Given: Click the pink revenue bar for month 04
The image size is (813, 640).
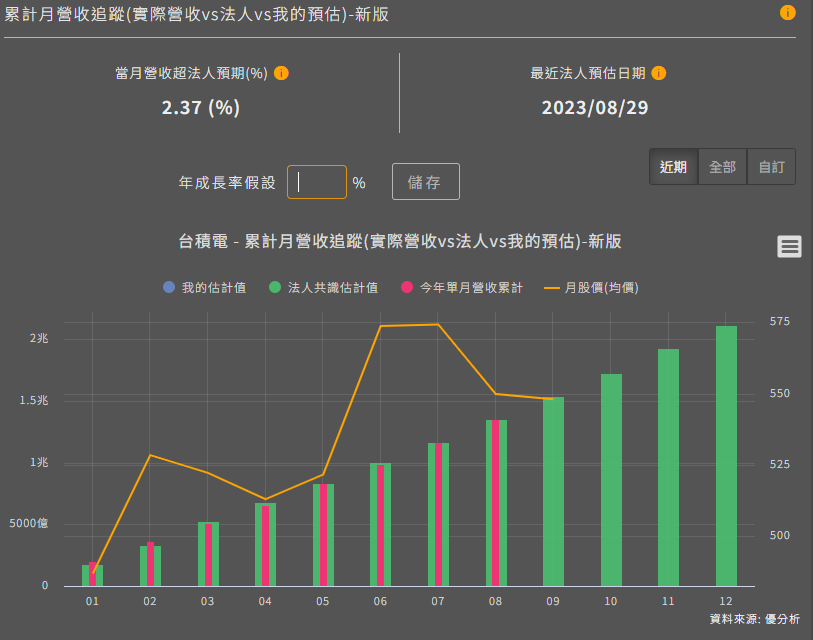Looking at the screenshot, I should point(265,546).
